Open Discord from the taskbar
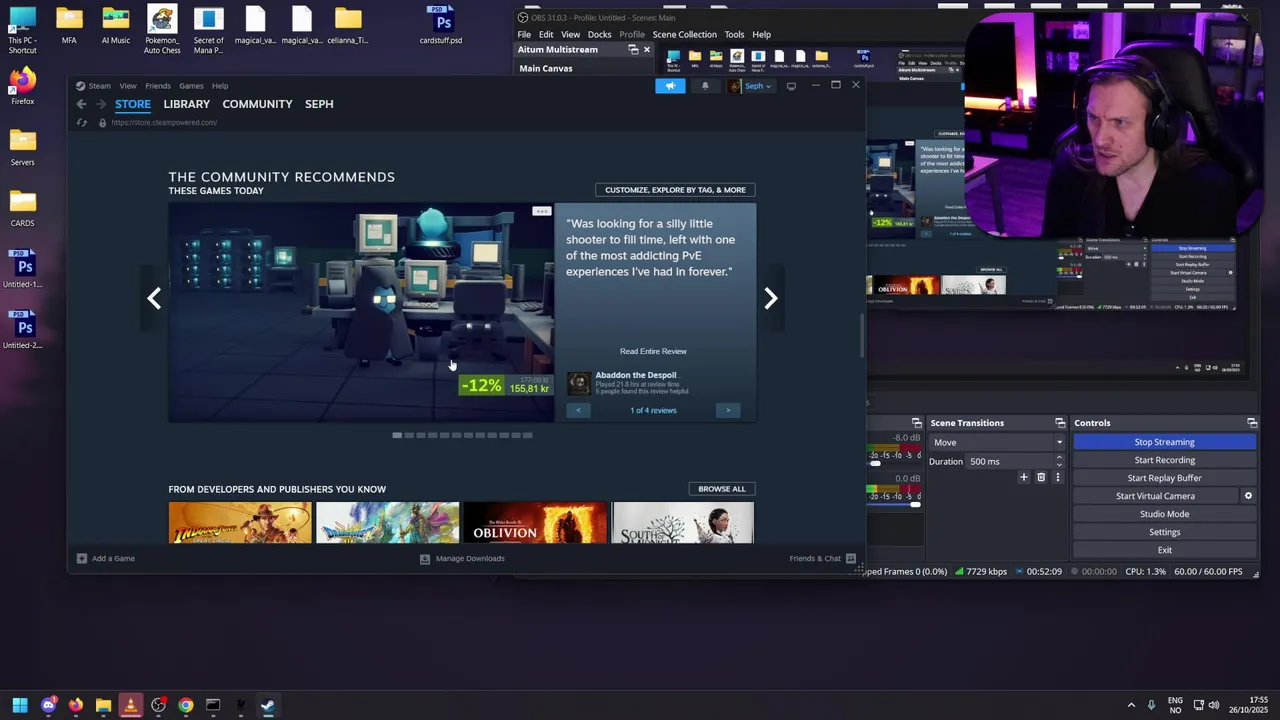1280x720 pixels. click(48, 705)
